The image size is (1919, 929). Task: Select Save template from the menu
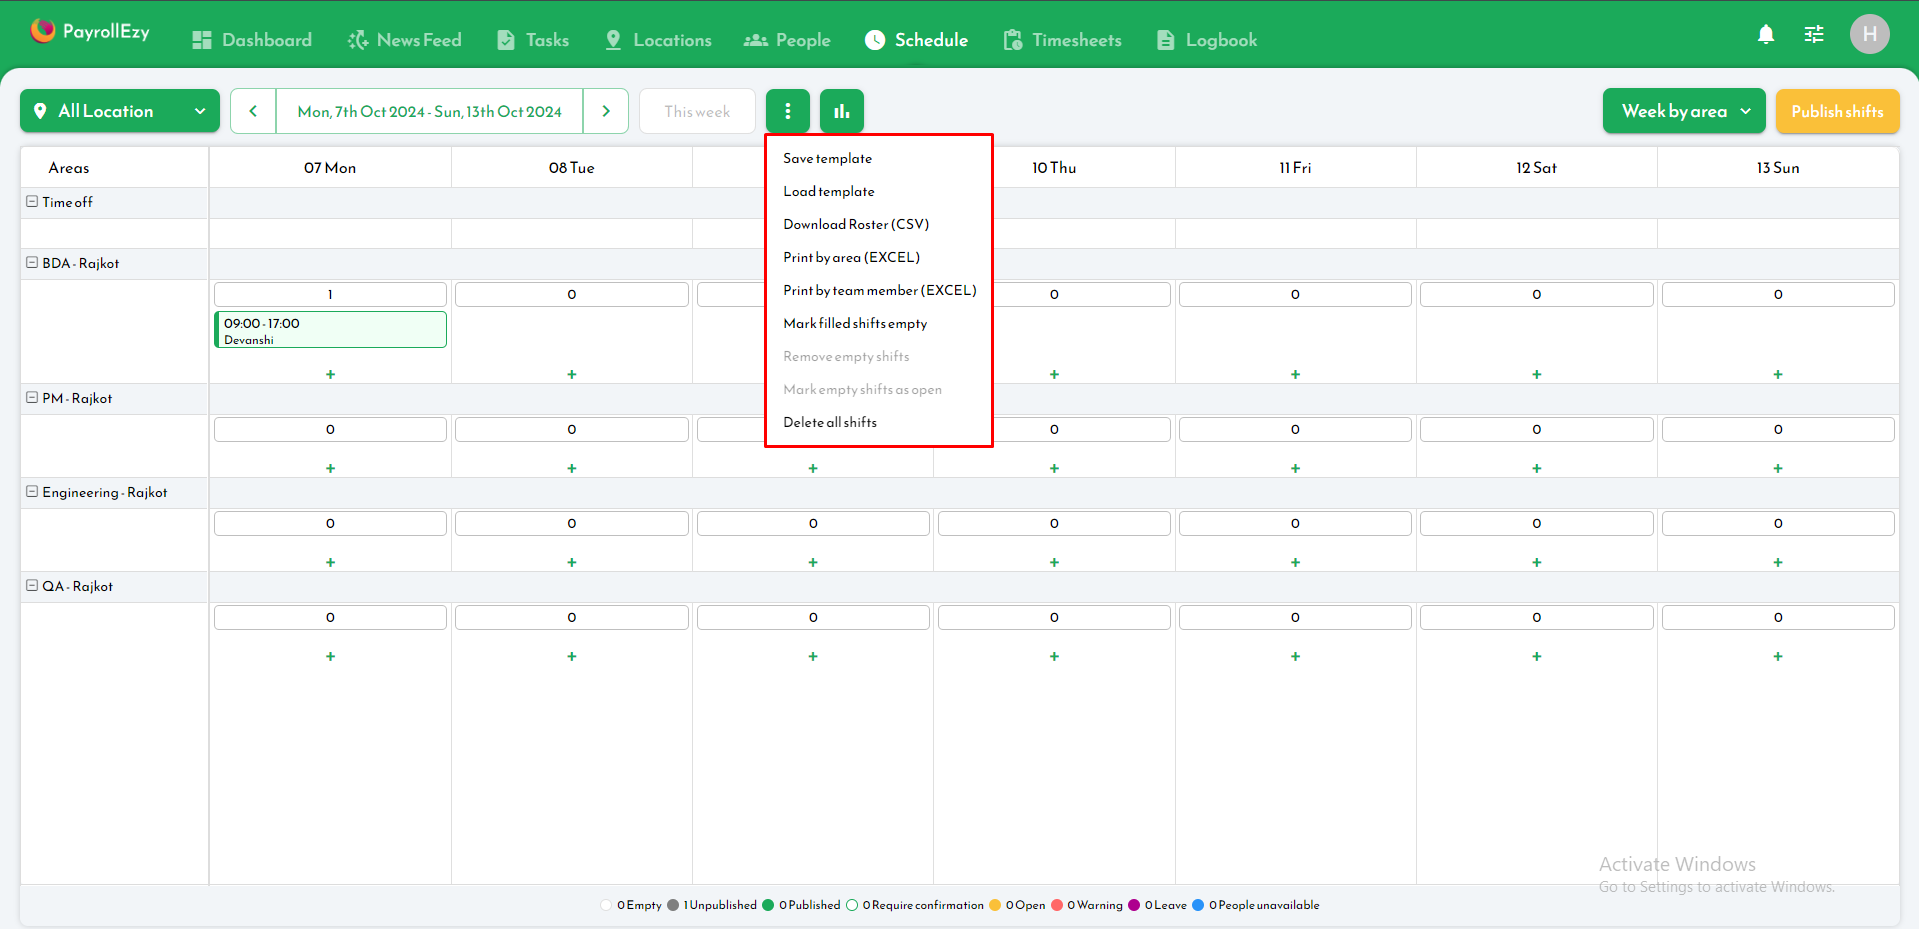pos(827,158)
